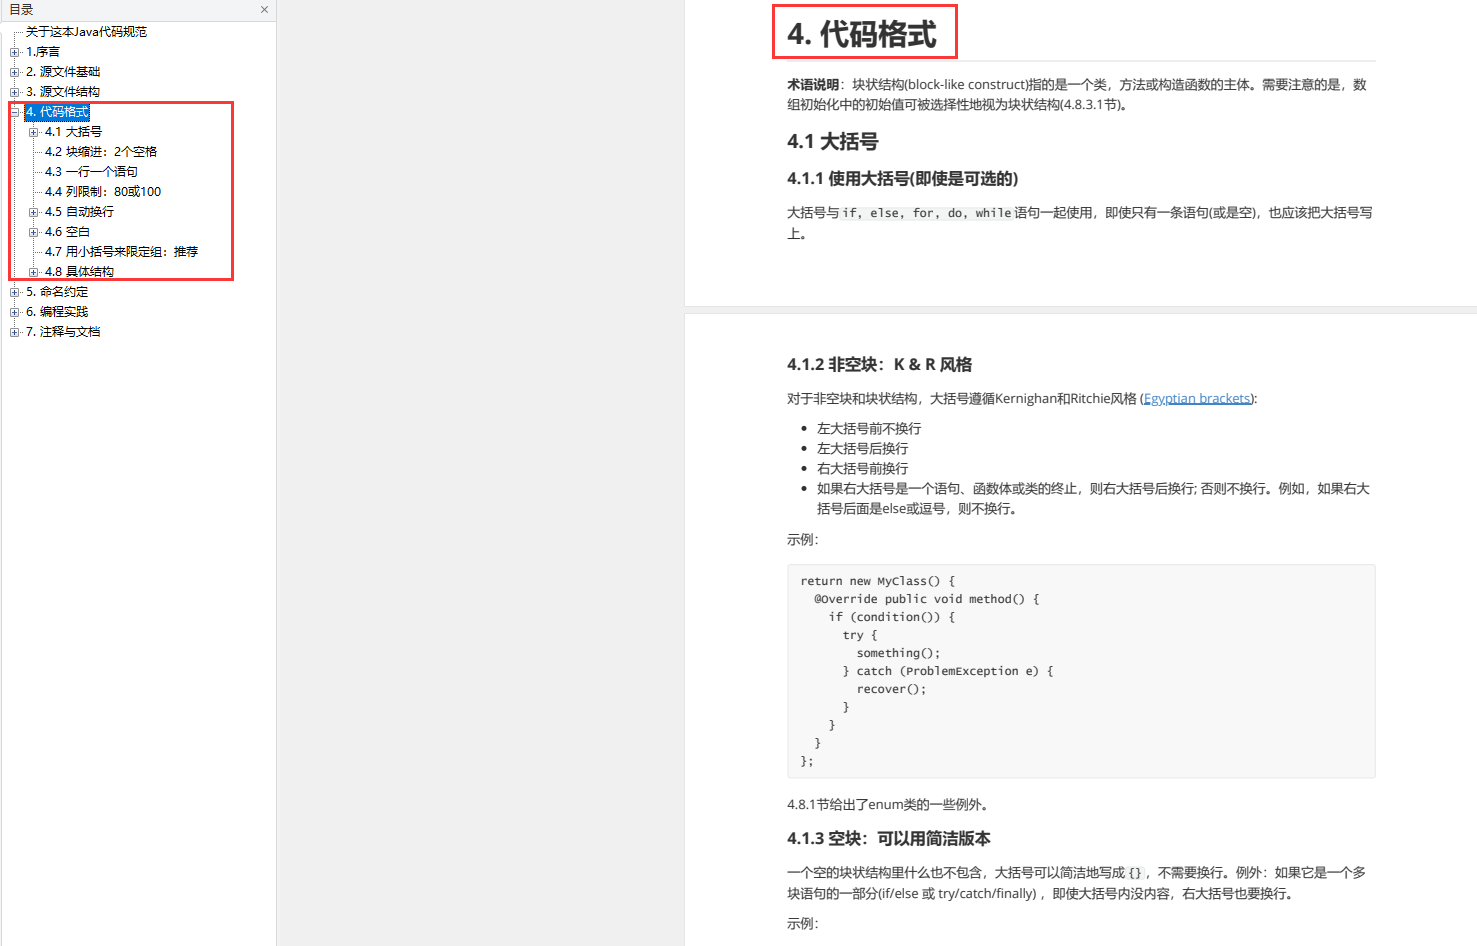Click 示例: label above the code block
The image size is (1477, 946).
[x=803, y=540]
